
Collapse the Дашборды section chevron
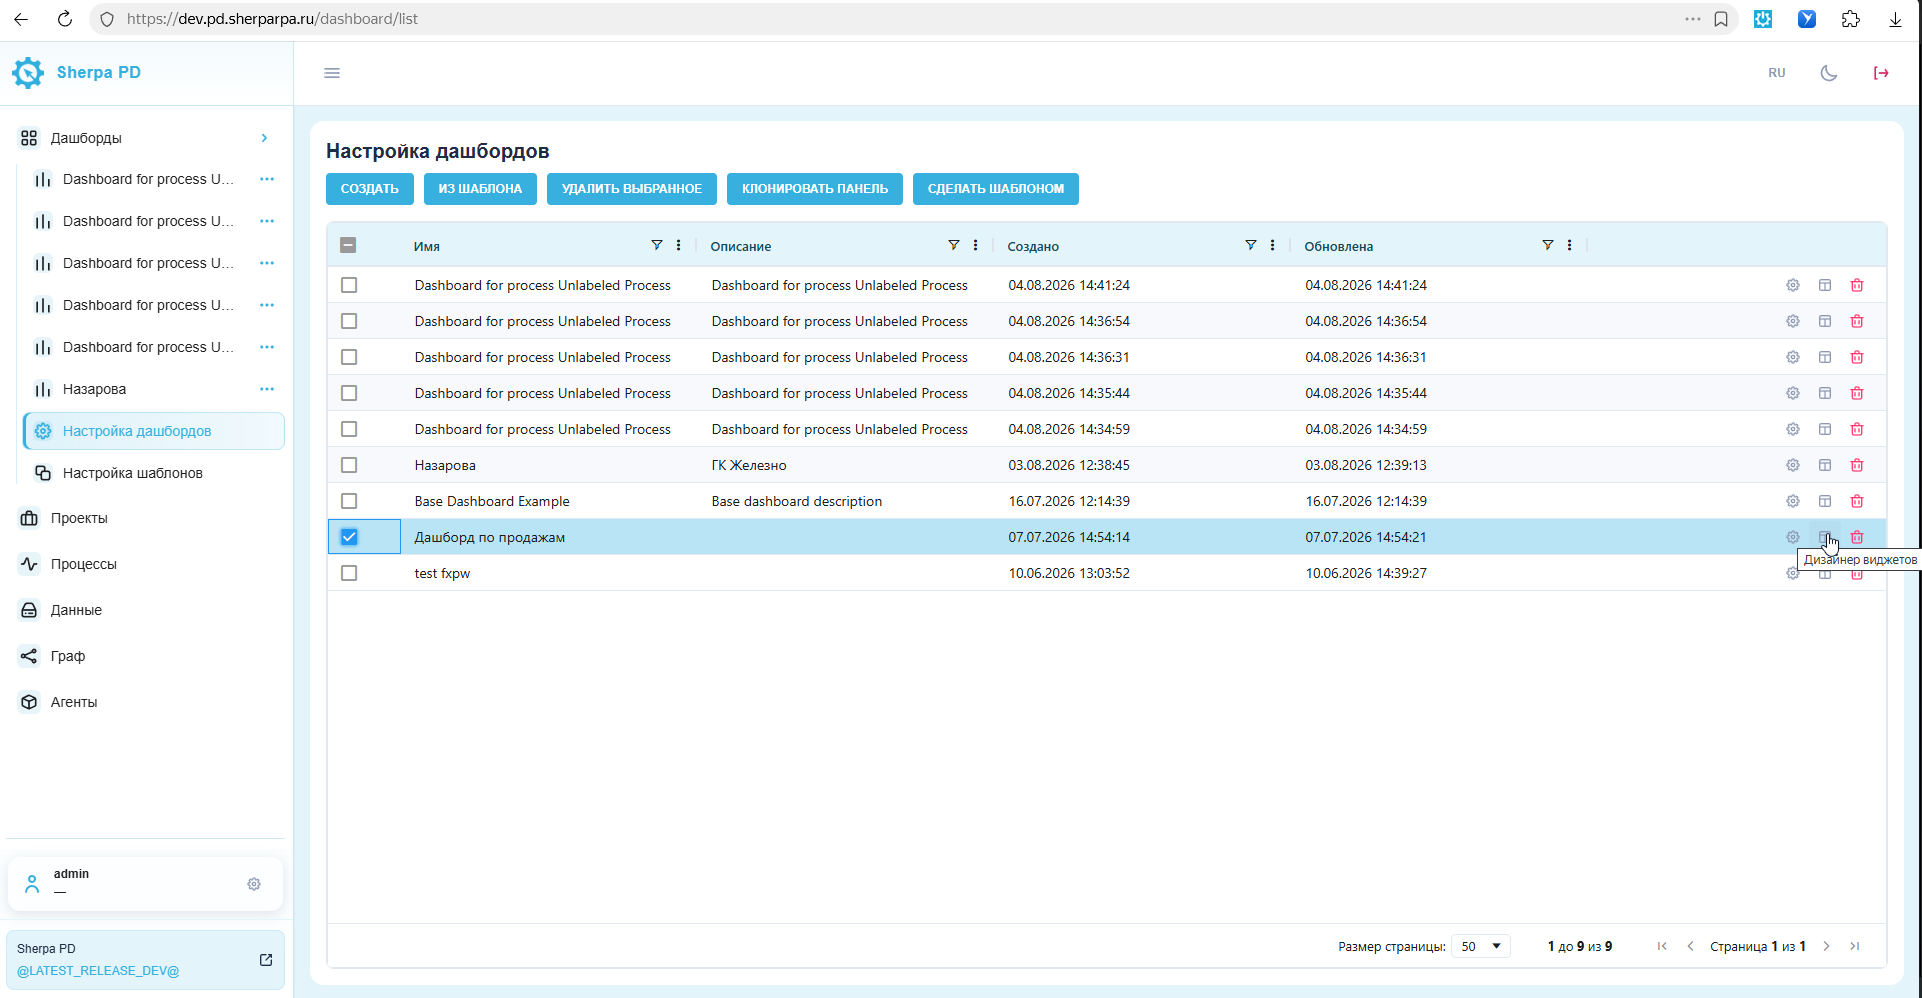tap(264, 138)
